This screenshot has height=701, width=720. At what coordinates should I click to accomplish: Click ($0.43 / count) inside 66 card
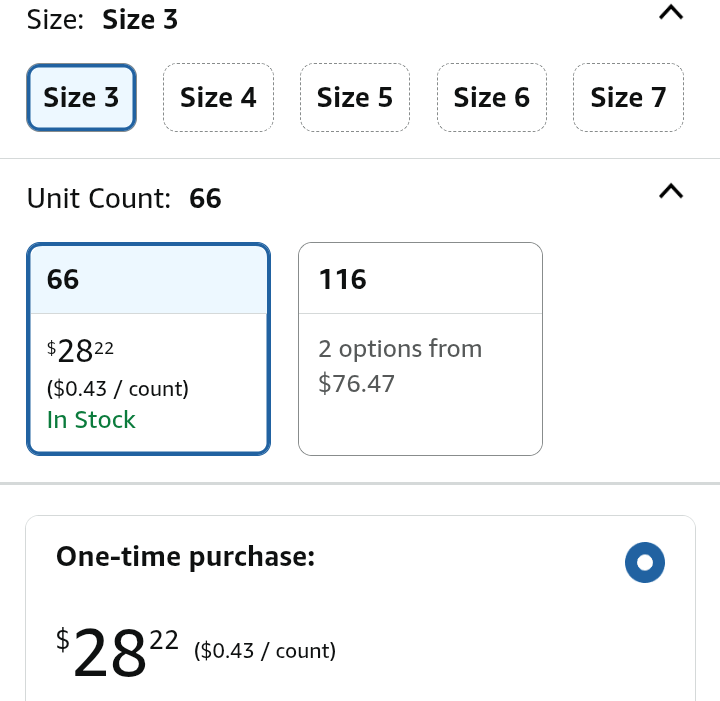point(117,388)
